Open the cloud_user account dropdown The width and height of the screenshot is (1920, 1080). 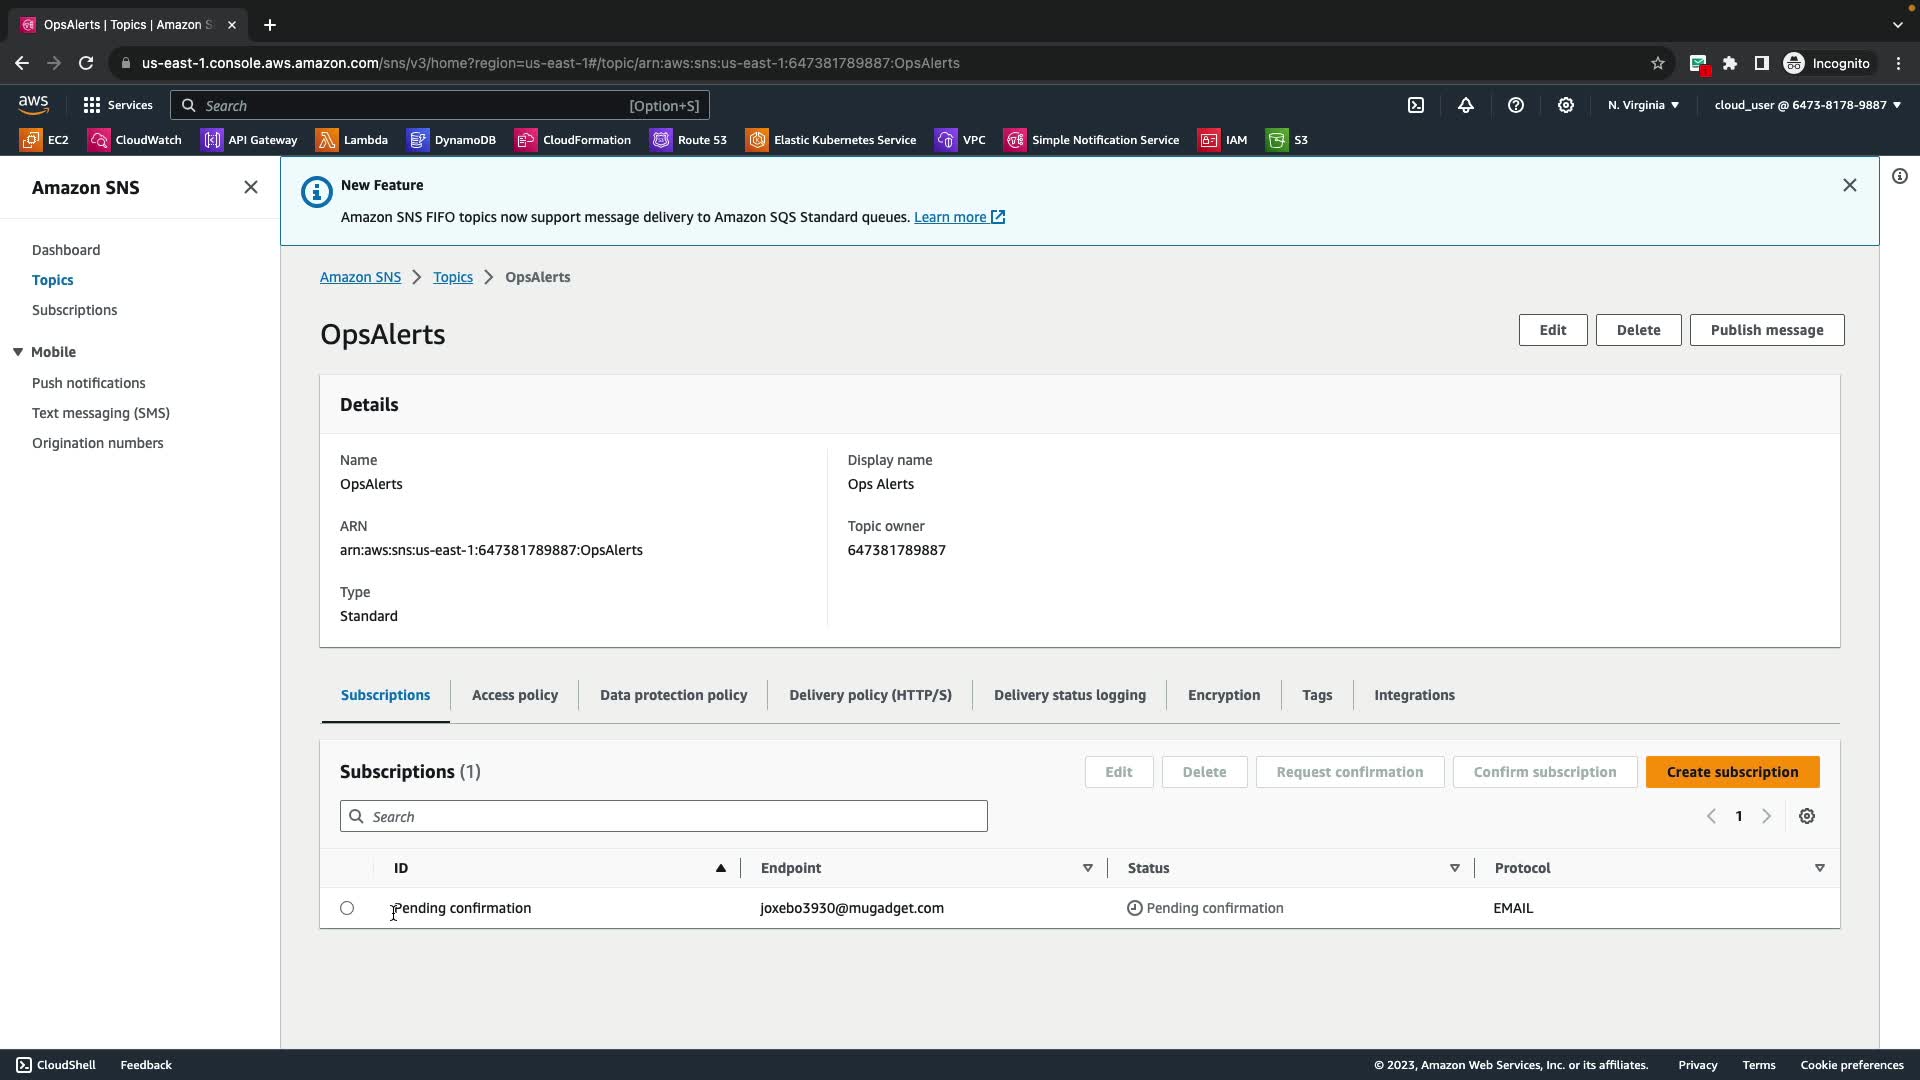1807,105
